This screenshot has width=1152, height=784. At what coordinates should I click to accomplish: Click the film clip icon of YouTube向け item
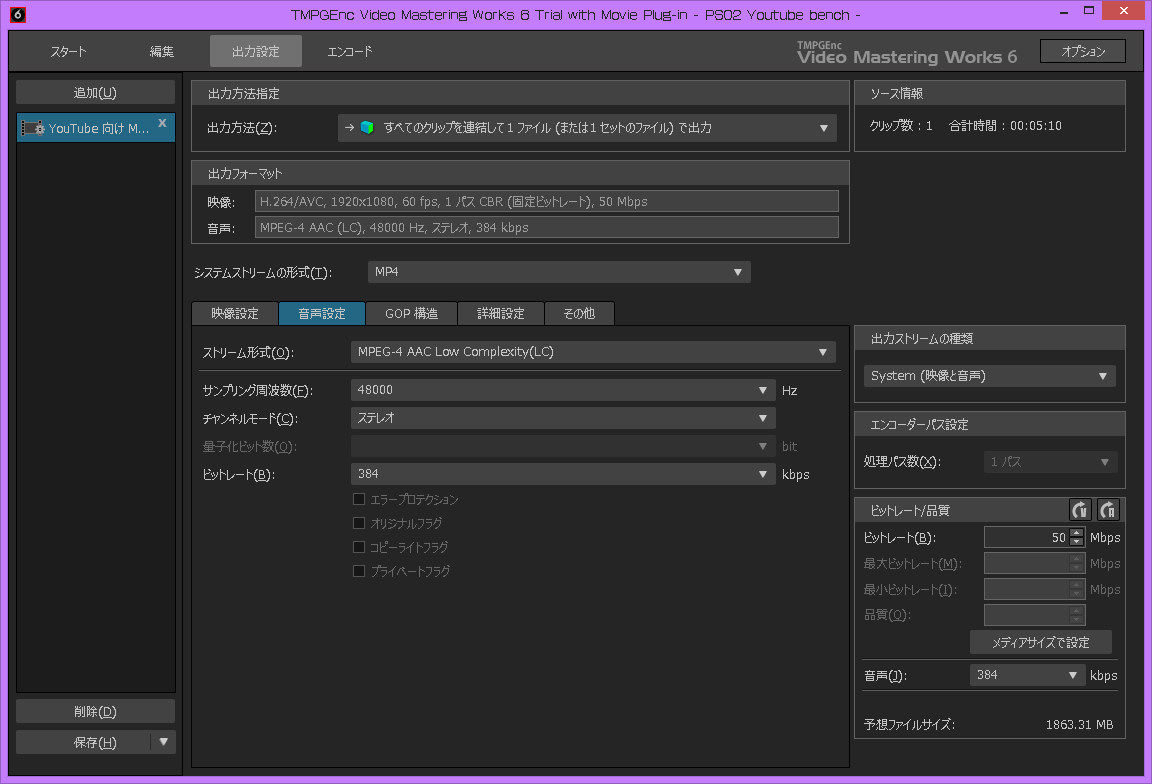click(32, 129)
